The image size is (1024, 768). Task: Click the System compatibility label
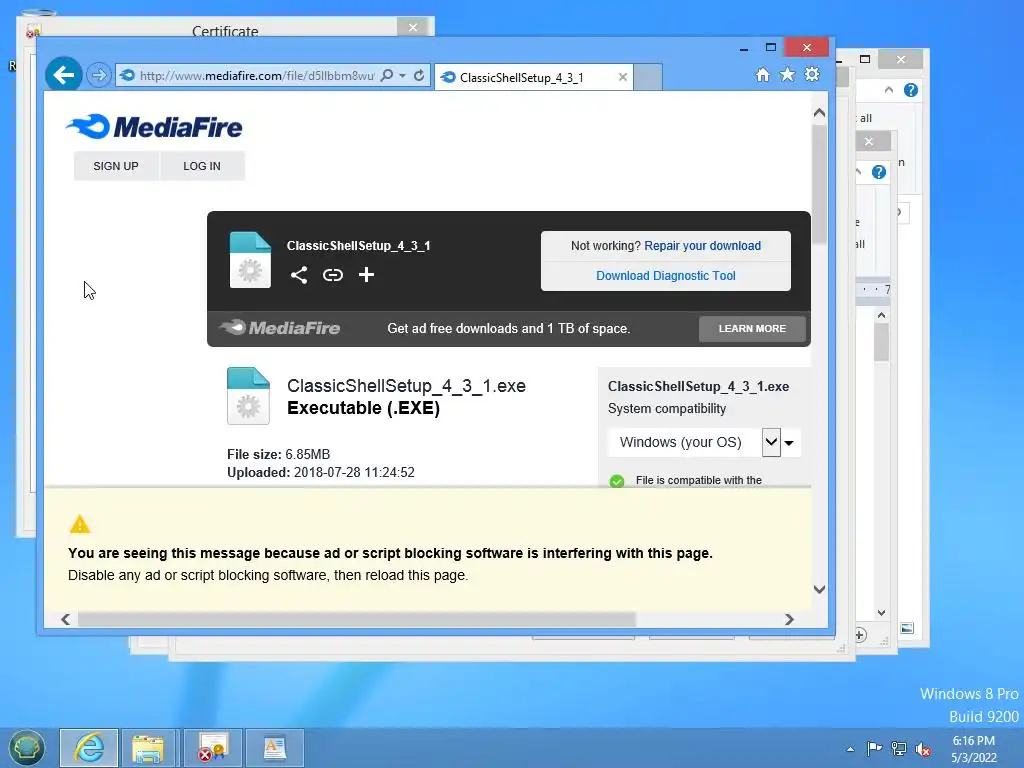667,409
